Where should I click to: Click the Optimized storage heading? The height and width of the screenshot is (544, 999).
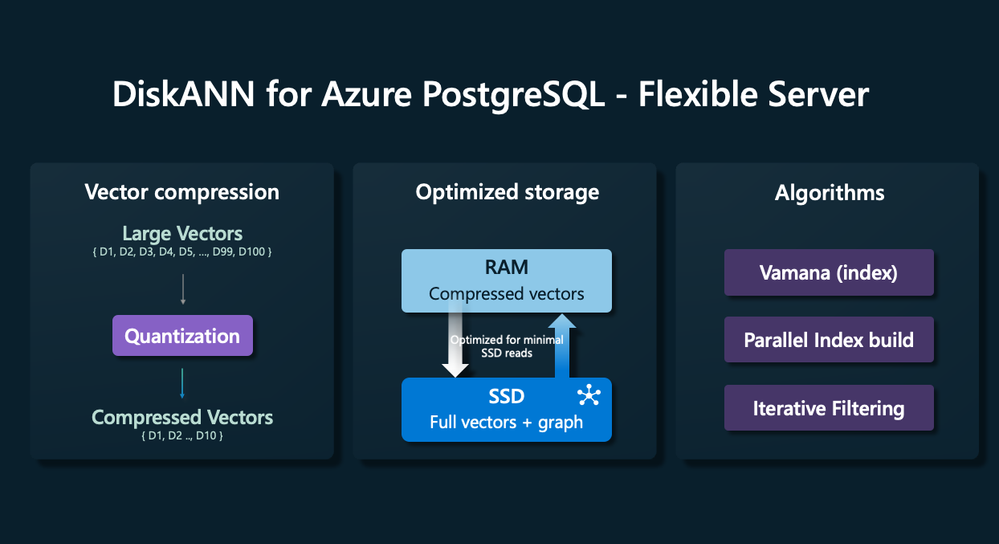point(507,192)
